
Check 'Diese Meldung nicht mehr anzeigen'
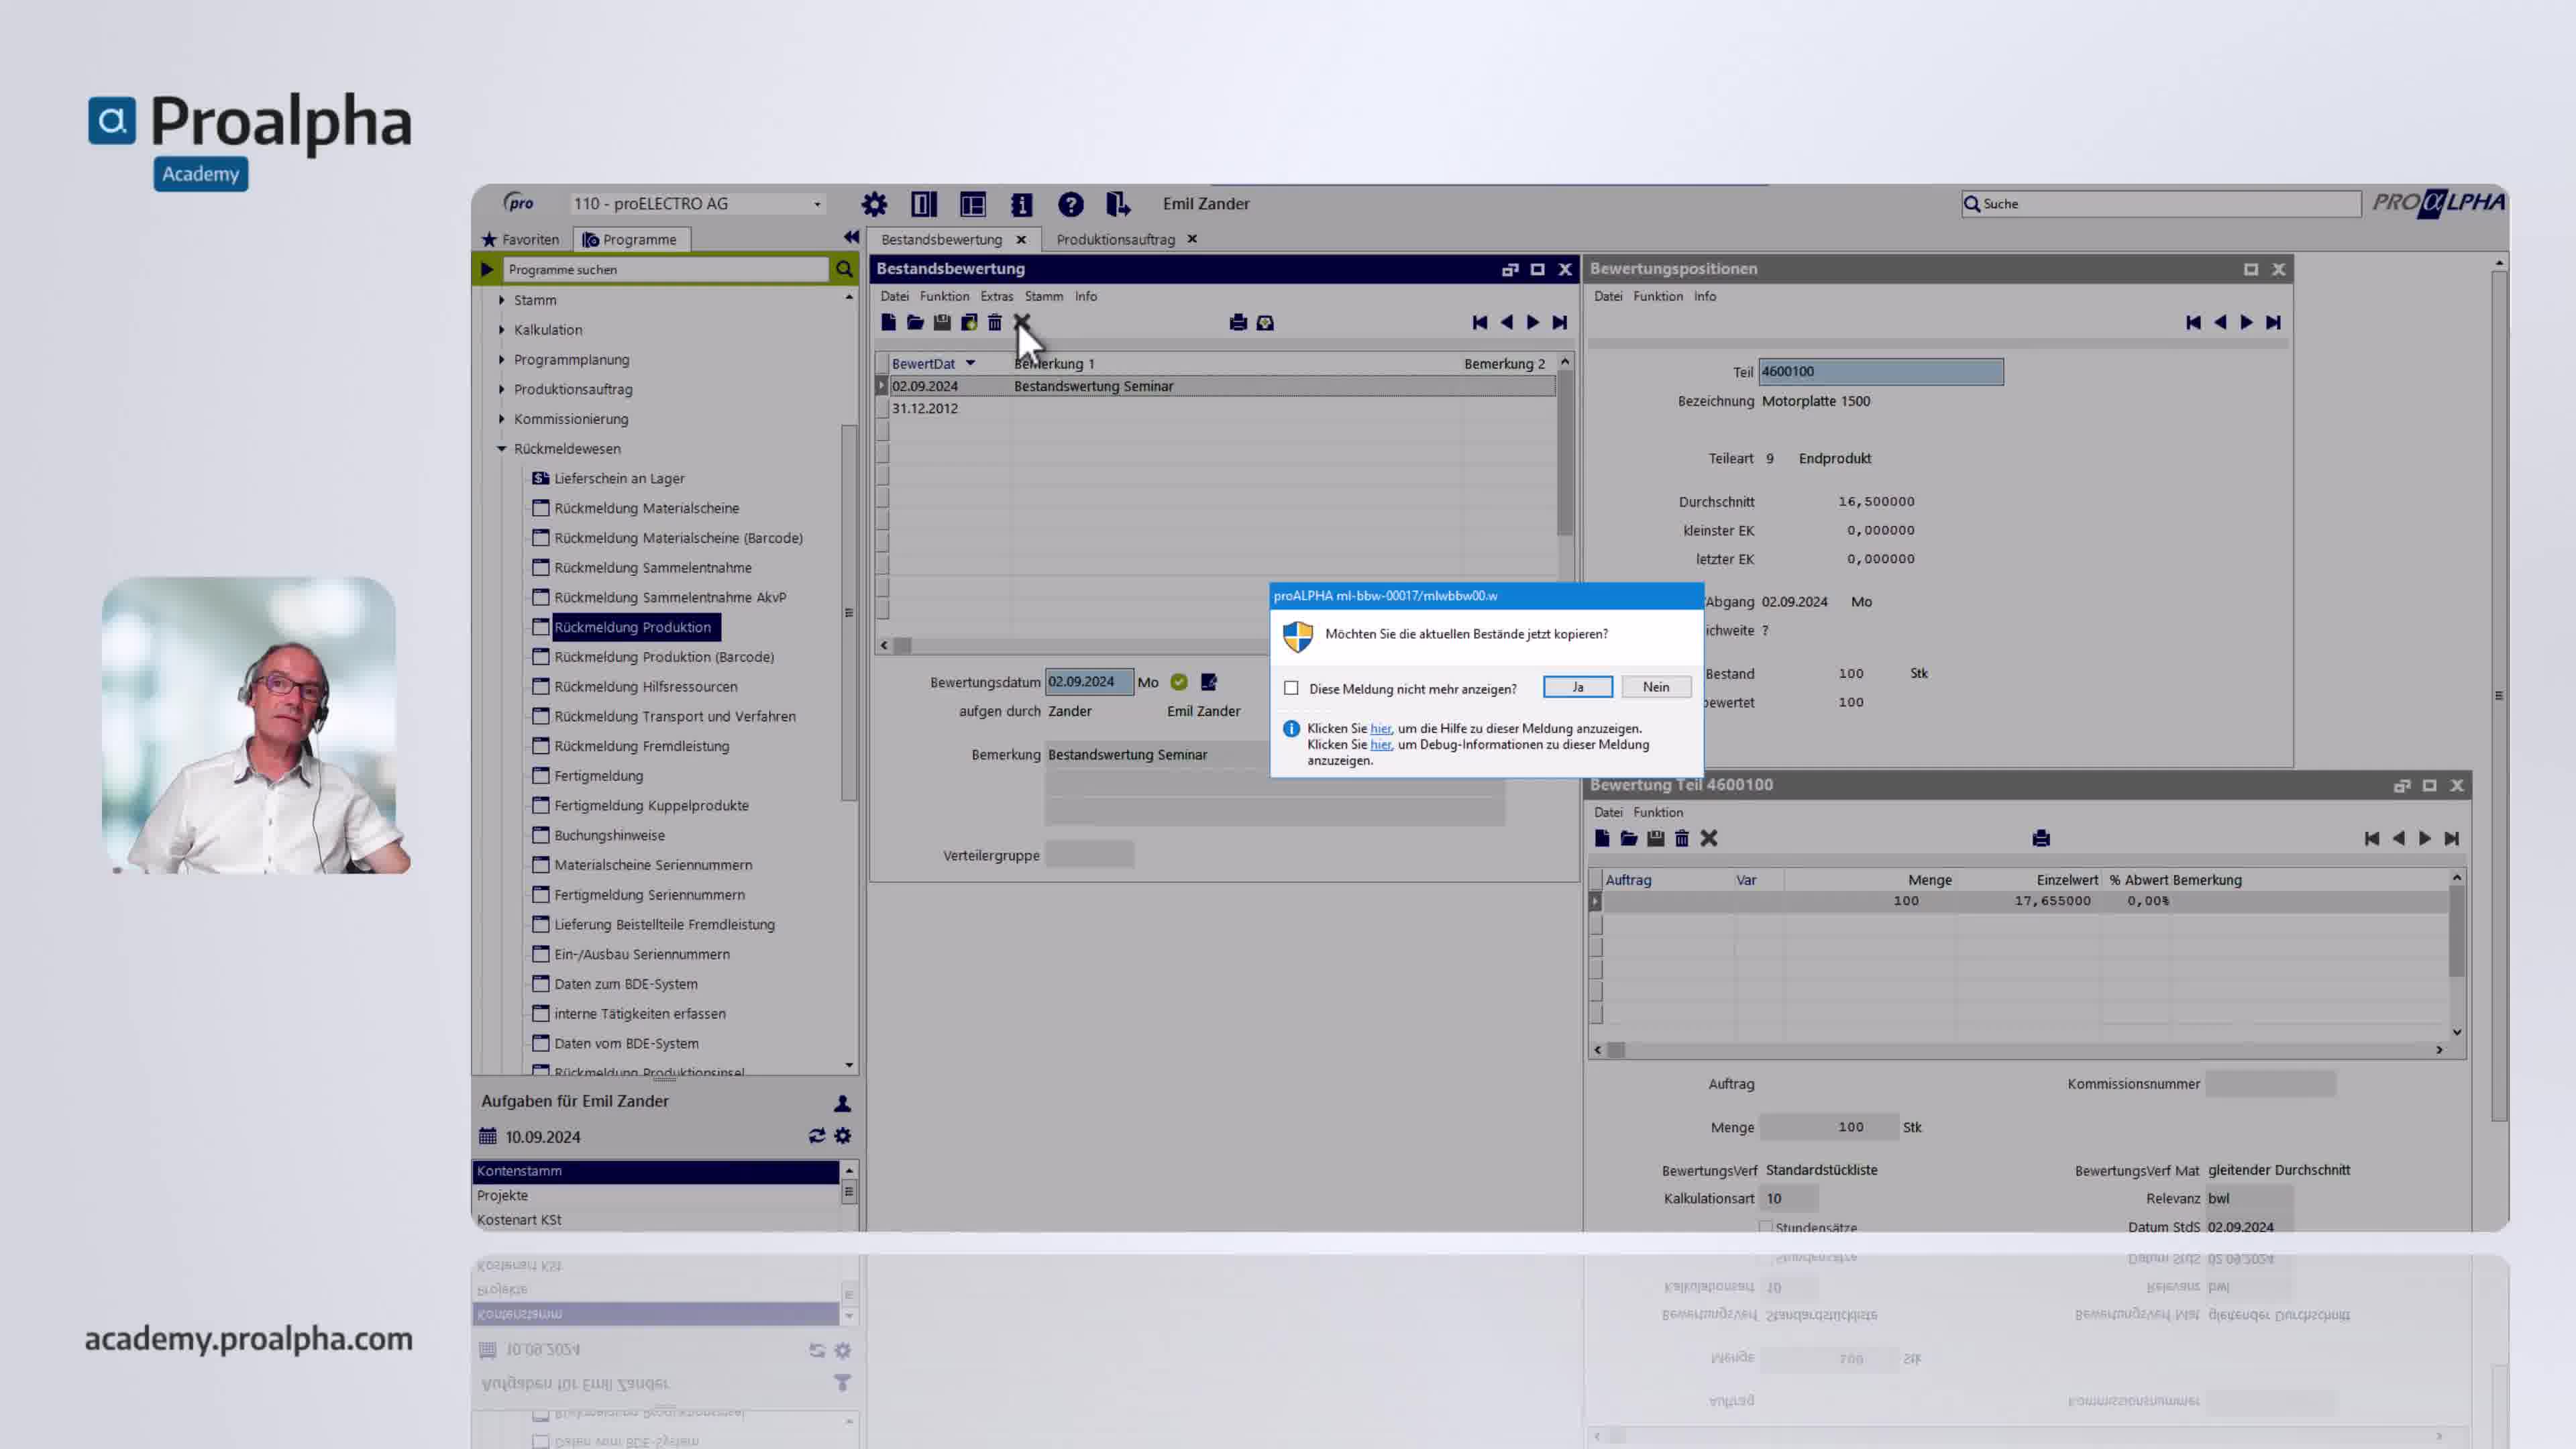[x=1291, y=688]
